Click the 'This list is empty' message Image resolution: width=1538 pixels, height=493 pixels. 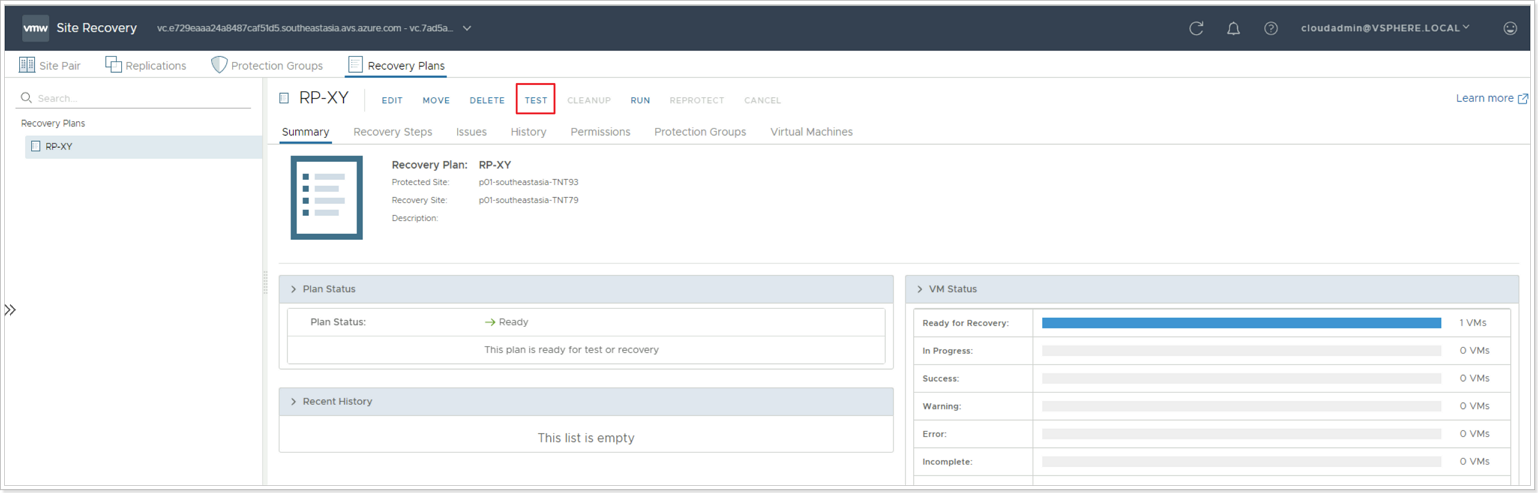tap(586, 438)
